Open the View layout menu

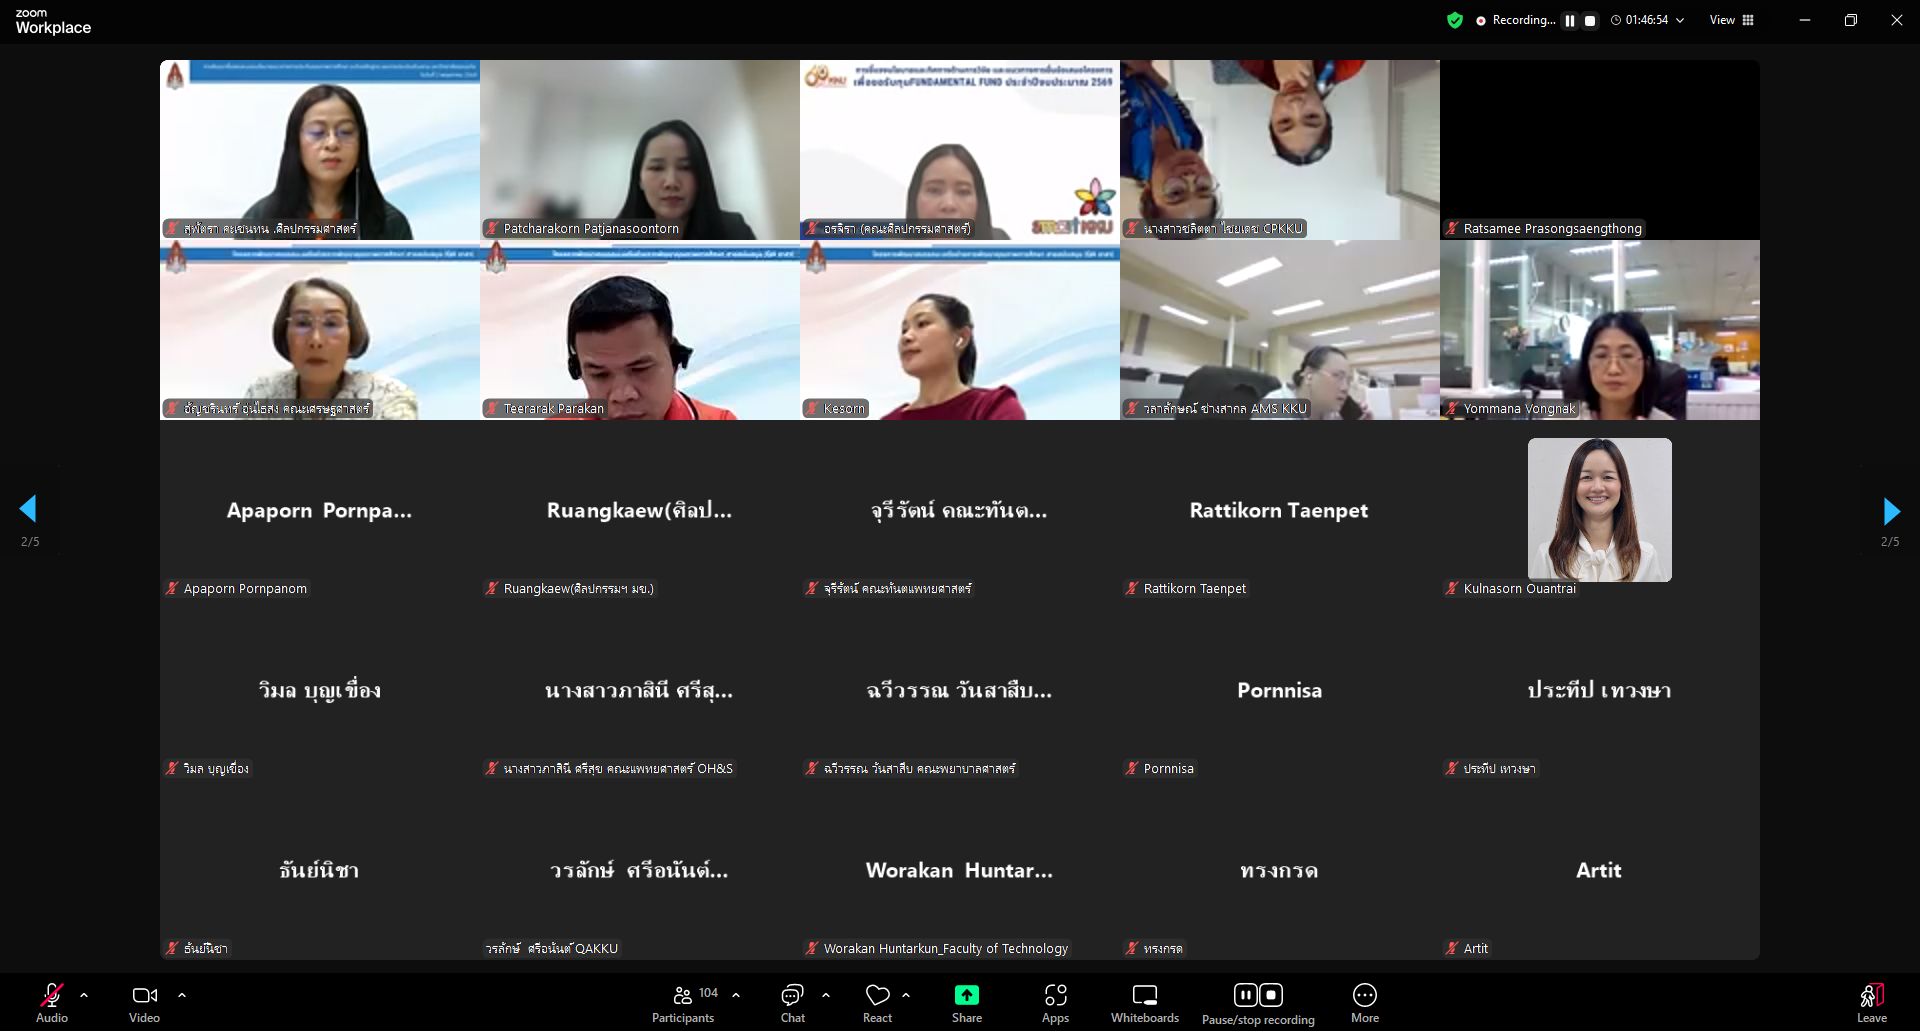coord(1732,20)
